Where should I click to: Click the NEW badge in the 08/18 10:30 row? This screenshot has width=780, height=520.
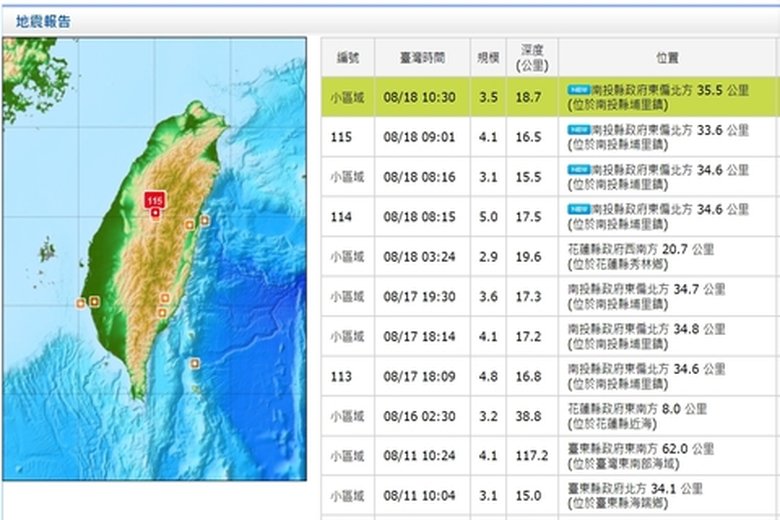pyautogui.click(x=579, y=89)
